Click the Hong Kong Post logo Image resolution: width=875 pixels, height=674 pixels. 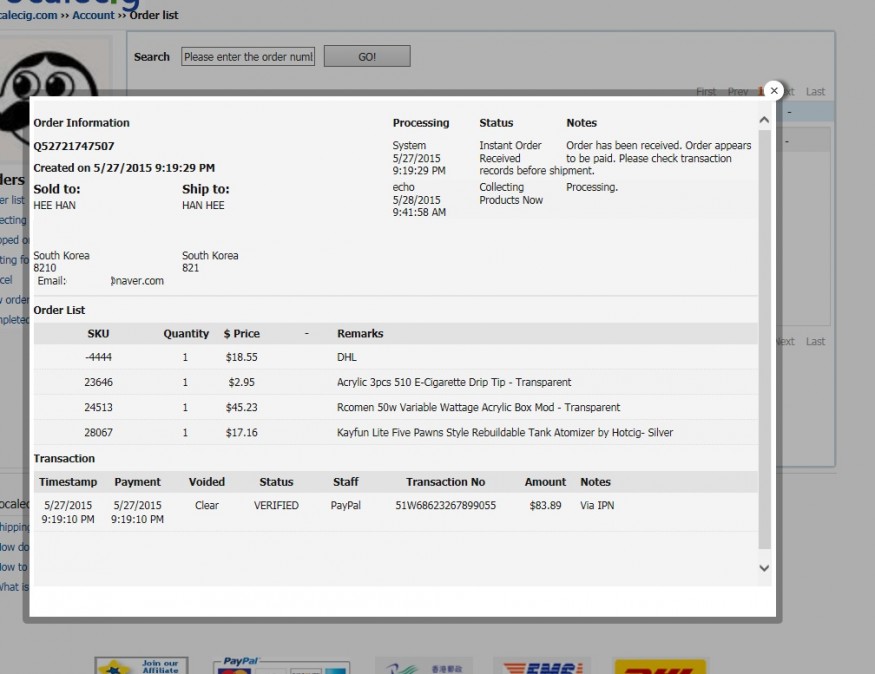[x=424, y=666]
